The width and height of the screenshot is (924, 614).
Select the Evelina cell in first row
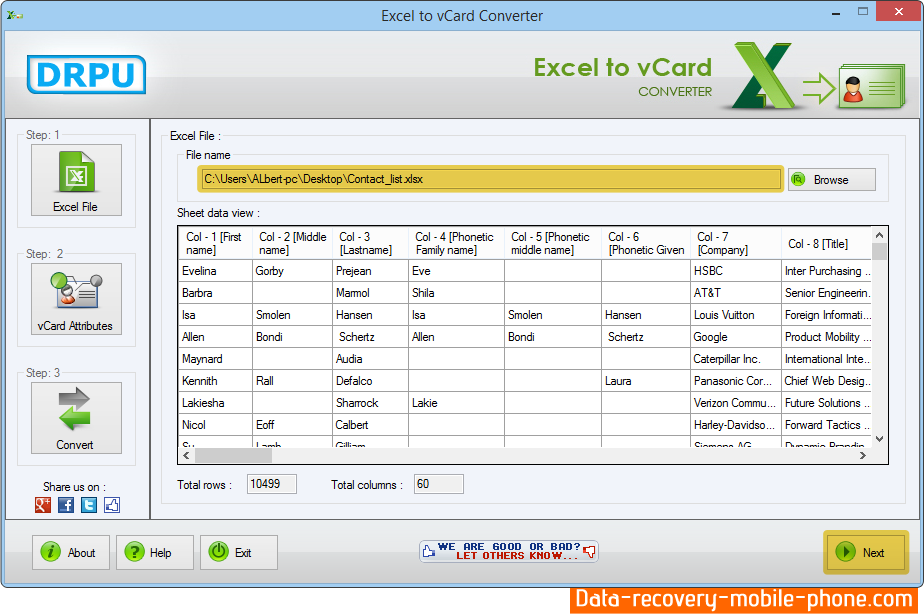click(x=214, y=271)
